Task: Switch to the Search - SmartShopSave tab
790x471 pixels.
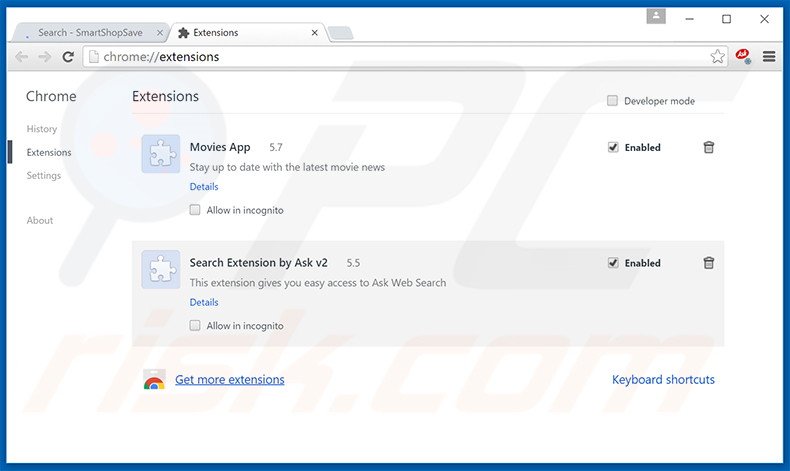Action: [x=90, y=33]
